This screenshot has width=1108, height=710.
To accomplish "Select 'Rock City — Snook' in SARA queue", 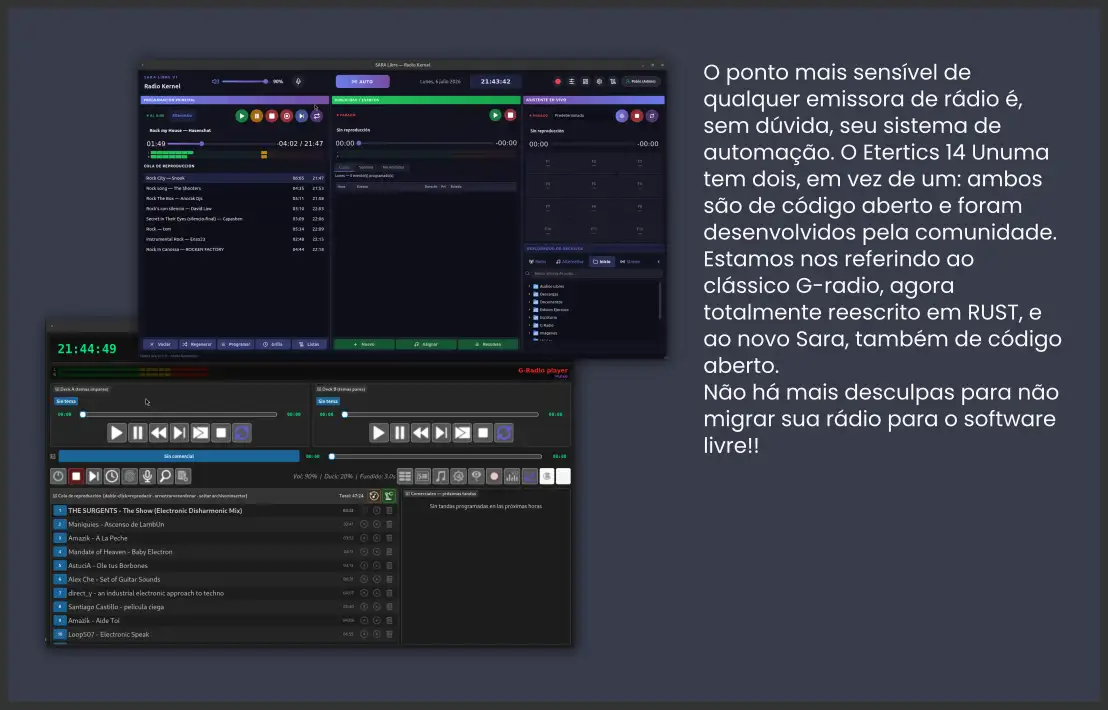I will (x=234, y=178).
